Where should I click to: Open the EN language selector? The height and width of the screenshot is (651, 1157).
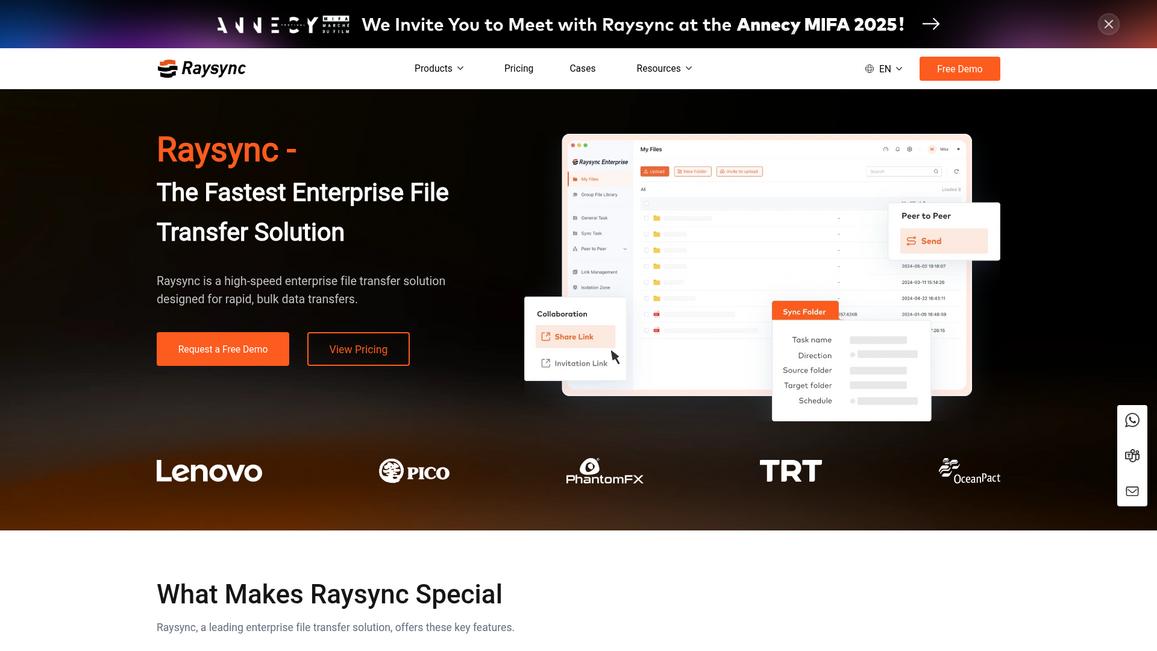tap(883, 69)
